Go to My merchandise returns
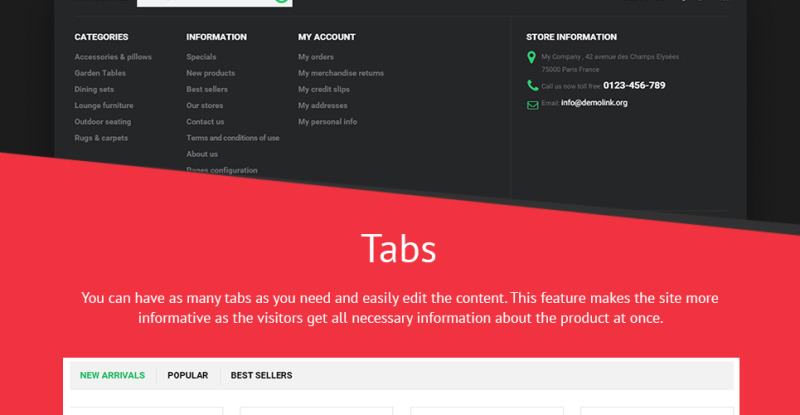Screen dimensions: 800x415 tap(341, 73)
